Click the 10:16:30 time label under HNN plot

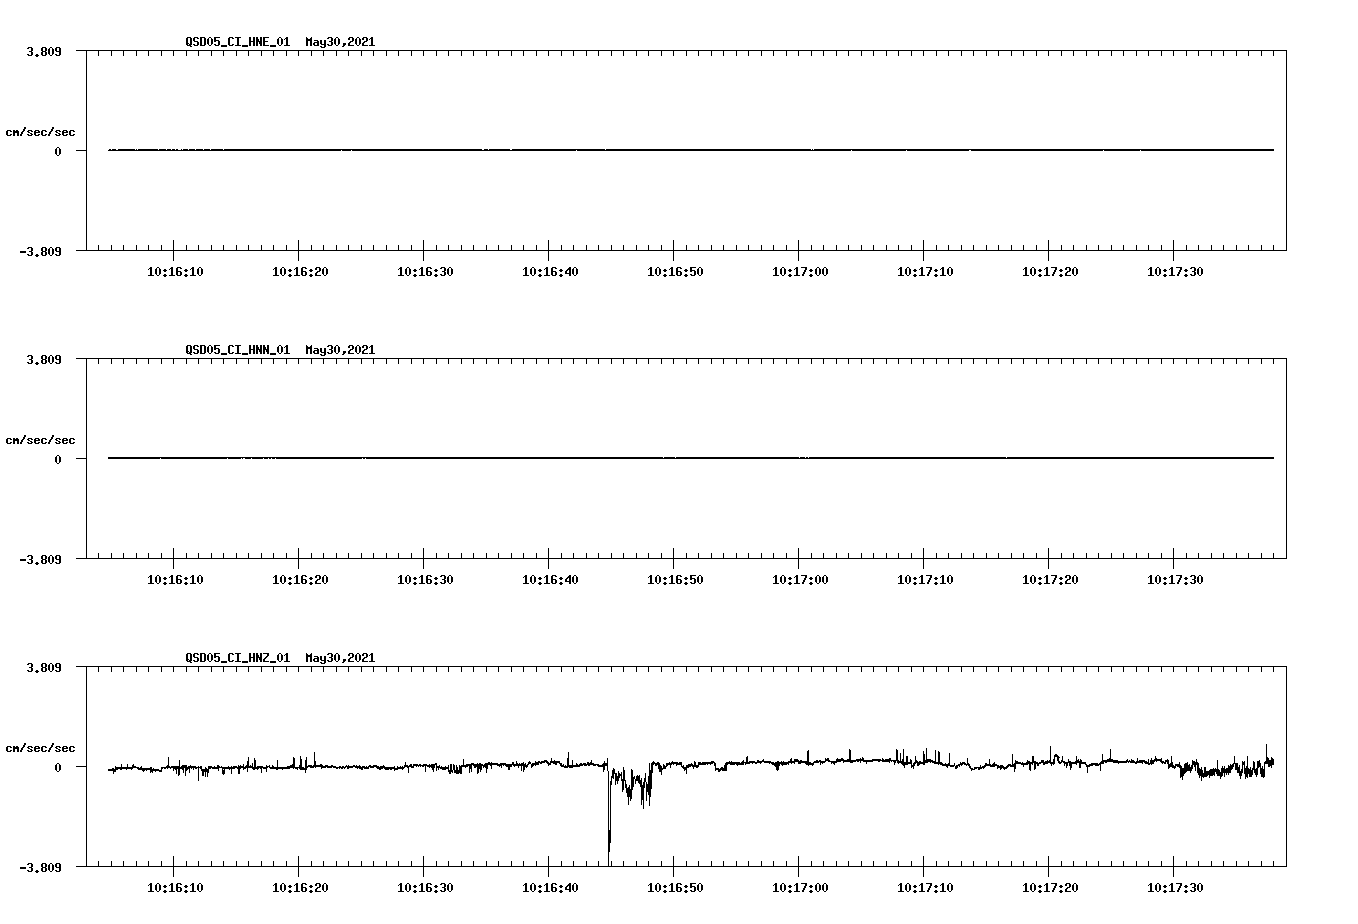pos(425,580)
